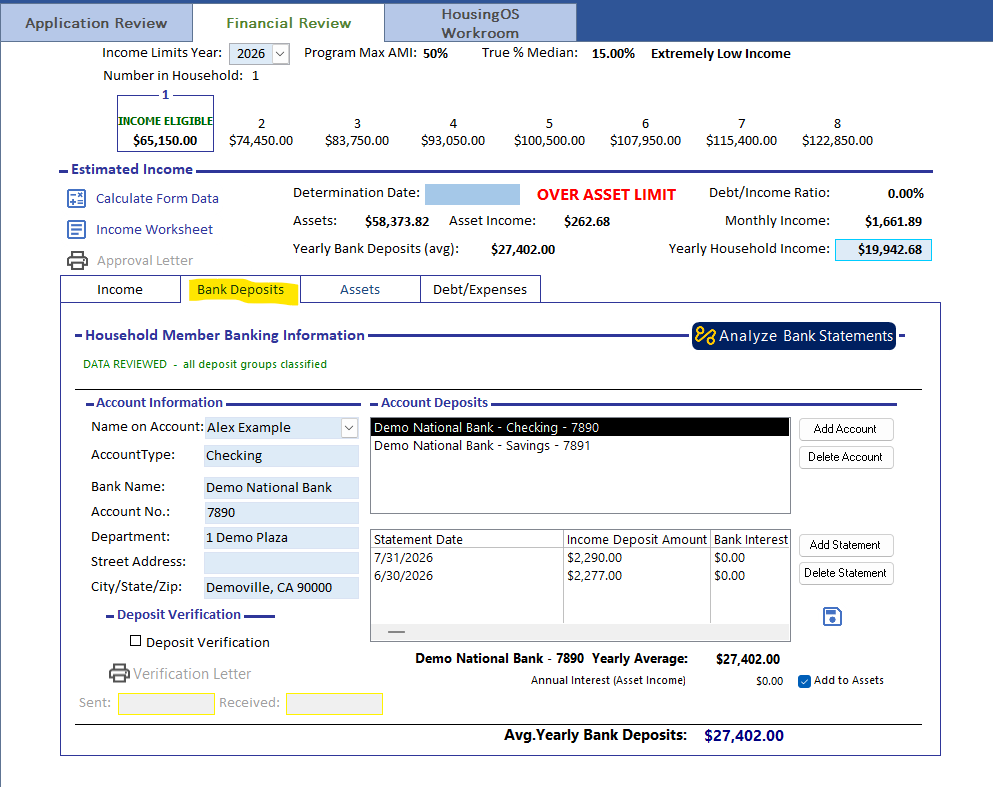993x787 pixels.
Task: Uncheck the Add to Assets checkbox
Action: [x=804, y=681]
